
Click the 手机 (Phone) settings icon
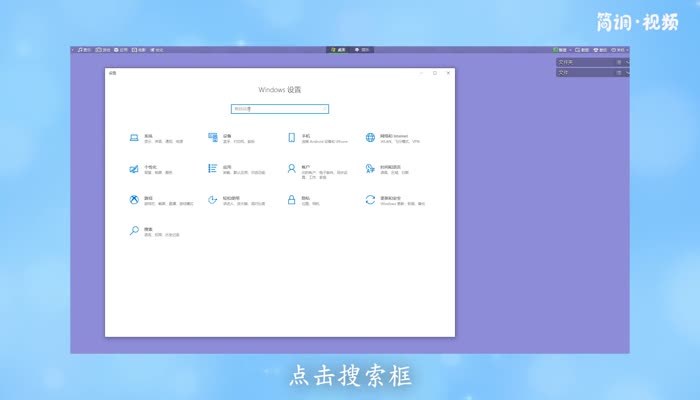coord(292,137)
